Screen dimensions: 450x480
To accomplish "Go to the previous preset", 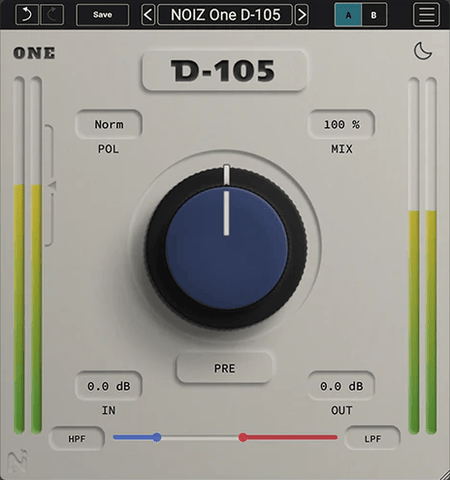I will [x=148, y=15].
